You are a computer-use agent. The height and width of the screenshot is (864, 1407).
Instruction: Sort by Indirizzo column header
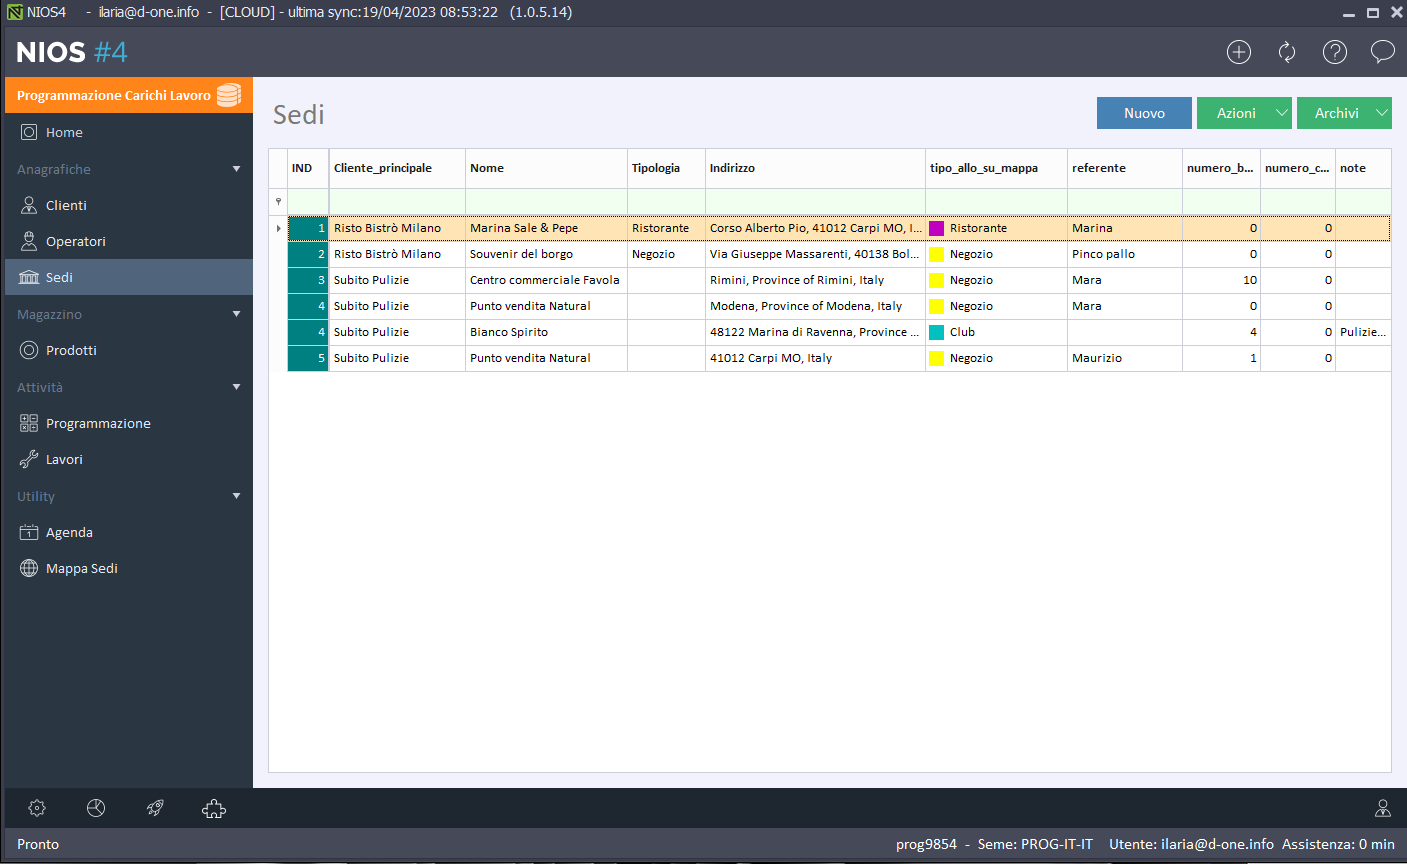[x=815, y=168]
